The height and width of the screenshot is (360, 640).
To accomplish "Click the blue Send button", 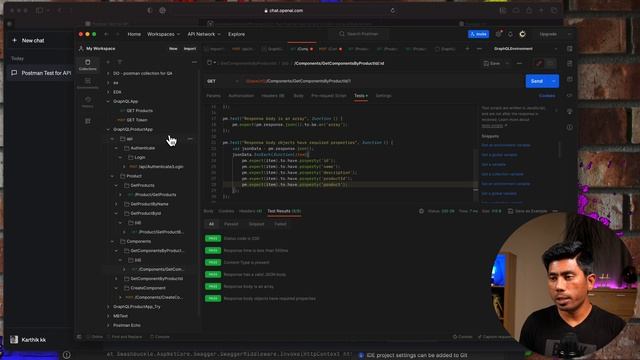I will 537,81.
